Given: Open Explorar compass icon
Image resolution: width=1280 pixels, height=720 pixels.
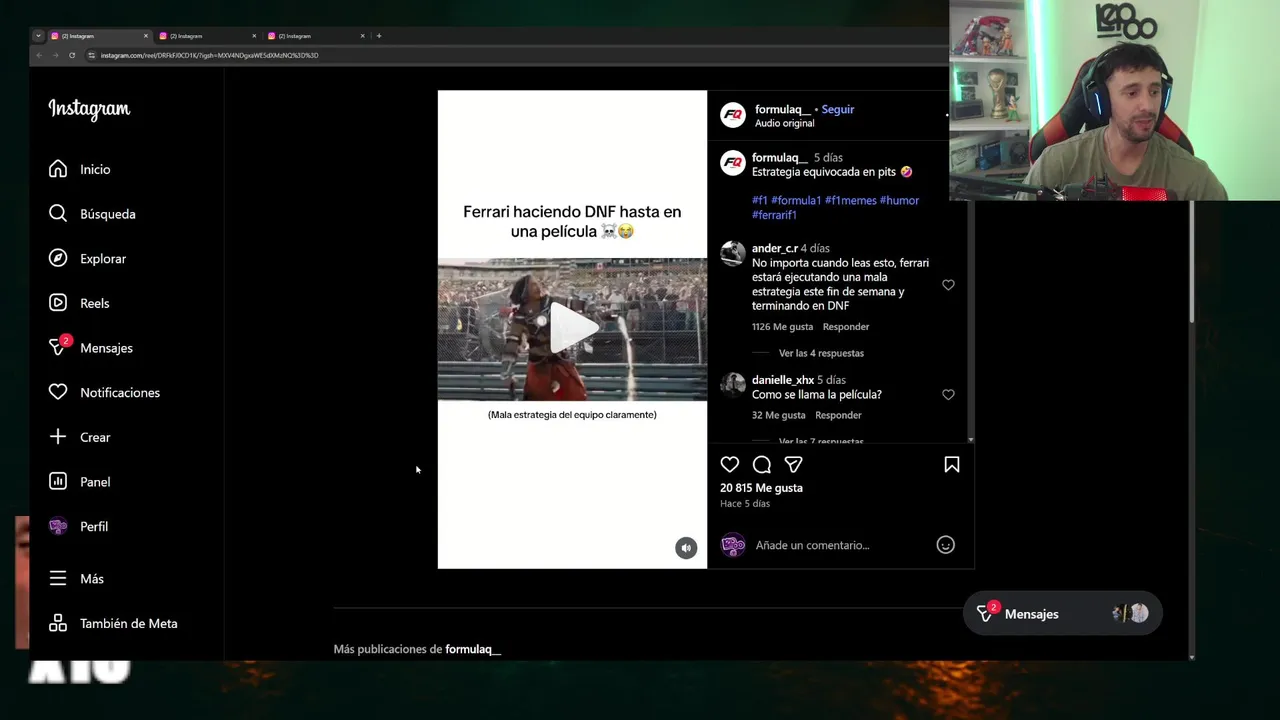Looking at the screenshot, I should pyautogui.click(x=58, y=258).
